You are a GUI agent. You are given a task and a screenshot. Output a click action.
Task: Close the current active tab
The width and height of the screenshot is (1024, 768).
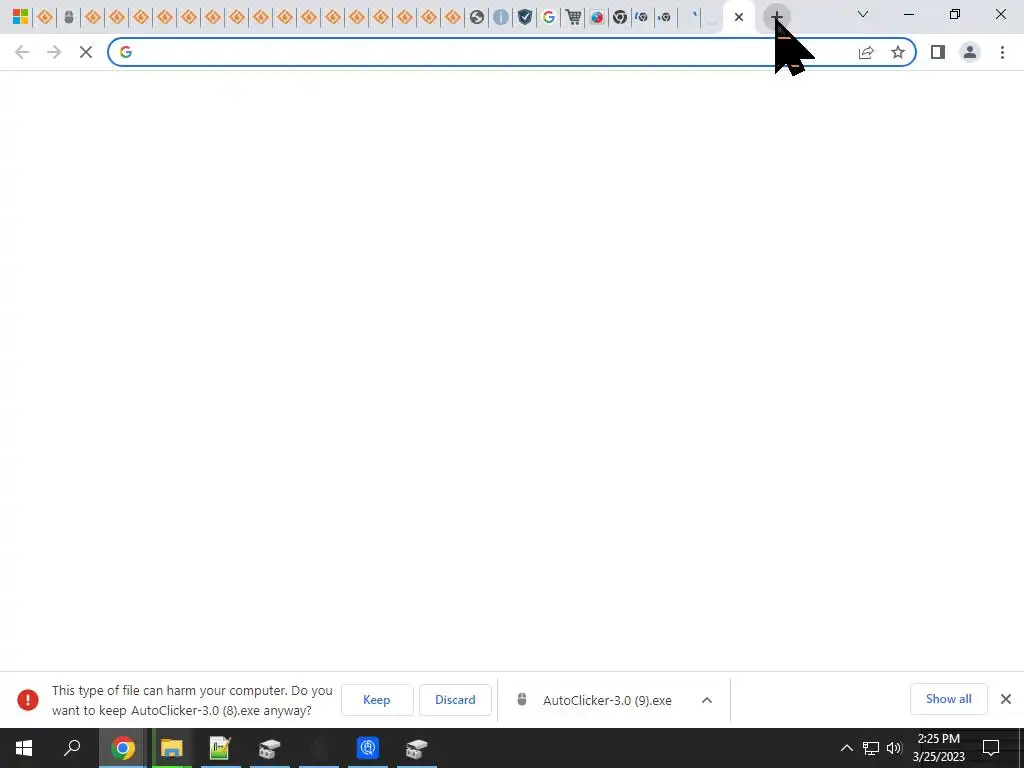[x=739, y=17]
